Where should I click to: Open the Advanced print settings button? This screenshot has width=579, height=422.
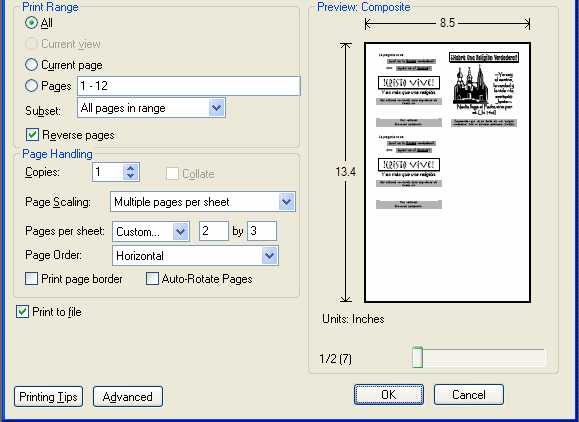point(128,397)
